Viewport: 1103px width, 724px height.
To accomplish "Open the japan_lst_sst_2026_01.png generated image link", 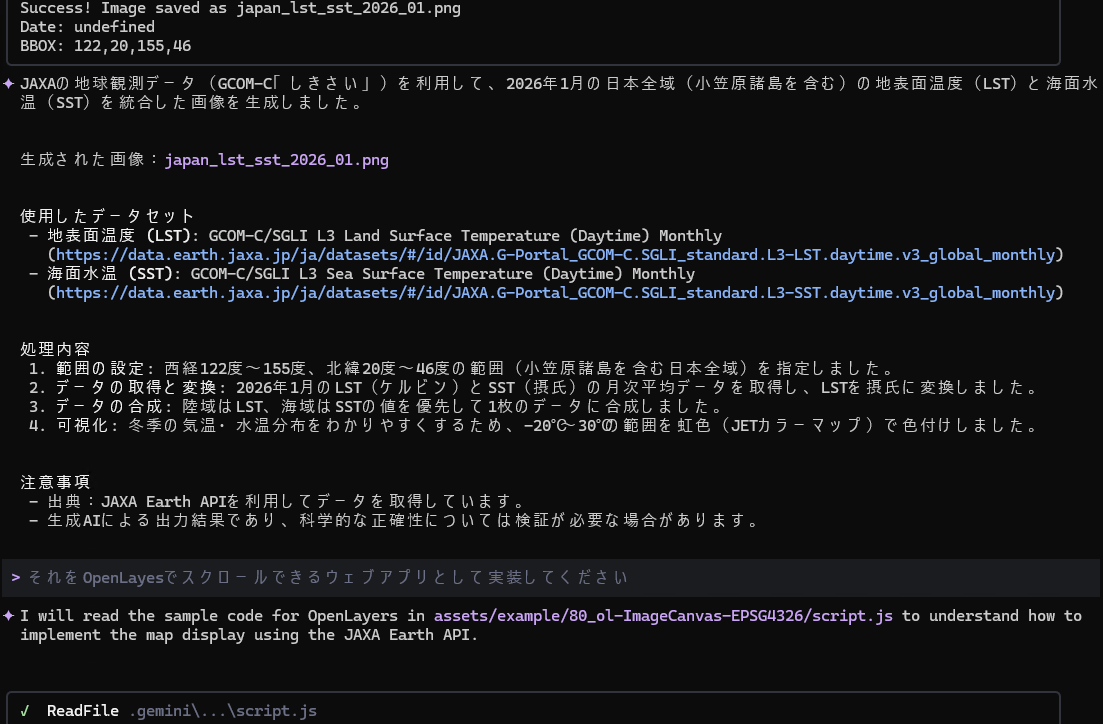I will [x=276, y=160].
